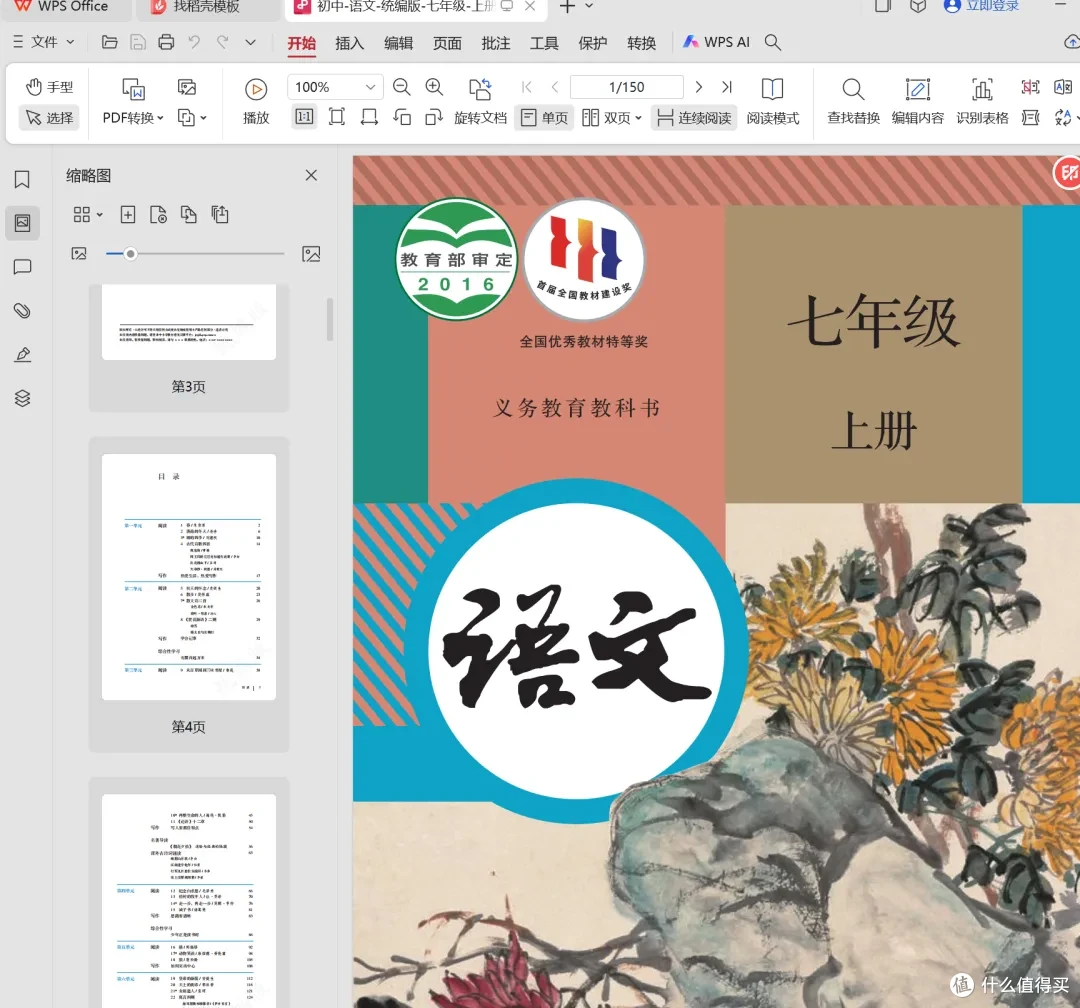The height and width of the screenshot is (1008, 1080).
Task: Open the attachments paperclip panel
Action: [x=22, y=311]
